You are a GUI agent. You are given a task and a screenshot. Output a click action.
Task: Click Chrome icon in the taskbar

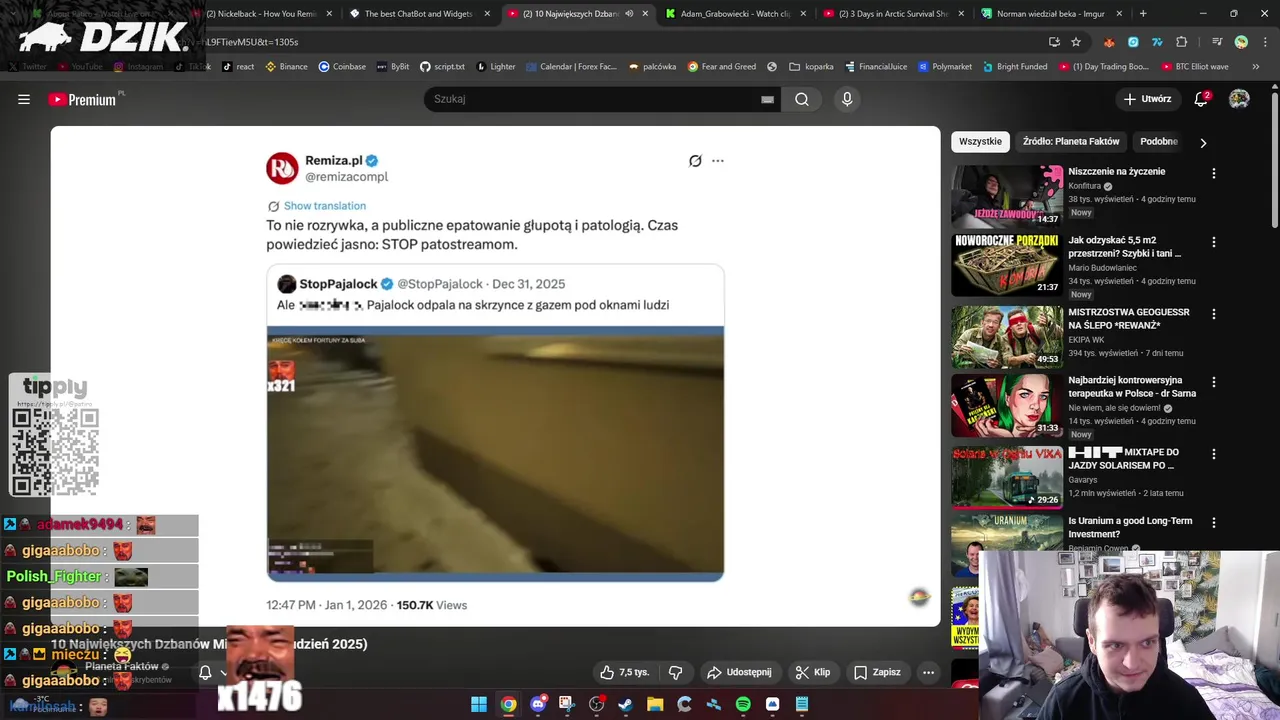pyautogui.click(x=508, y=704)
